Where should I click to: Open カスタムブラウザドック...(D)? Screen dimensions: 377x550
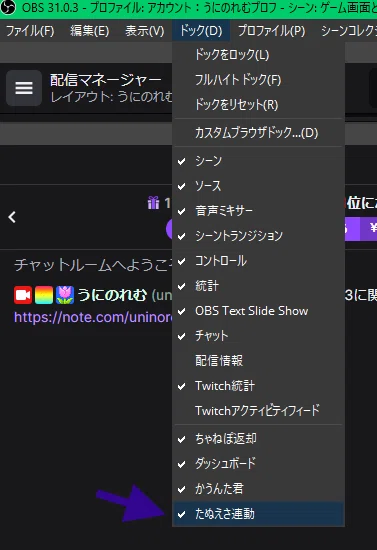(x=258, y=133)
